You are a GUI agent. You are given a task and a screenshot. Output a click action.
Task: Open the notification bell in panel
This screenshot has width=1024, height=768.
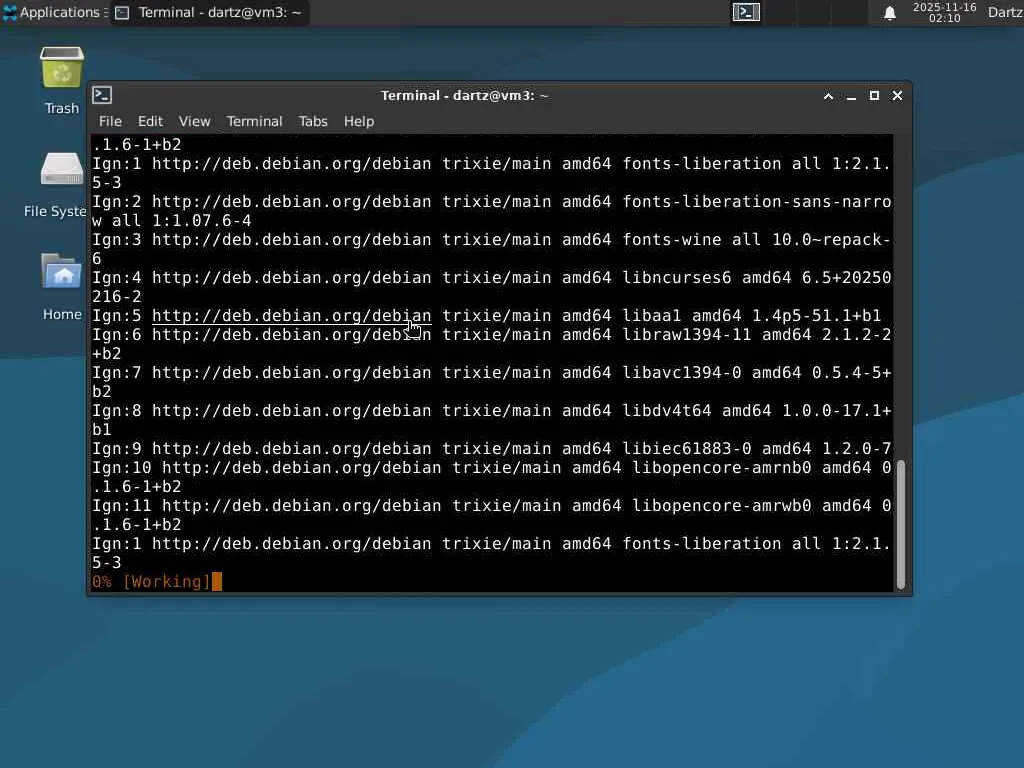pos(889,13)
